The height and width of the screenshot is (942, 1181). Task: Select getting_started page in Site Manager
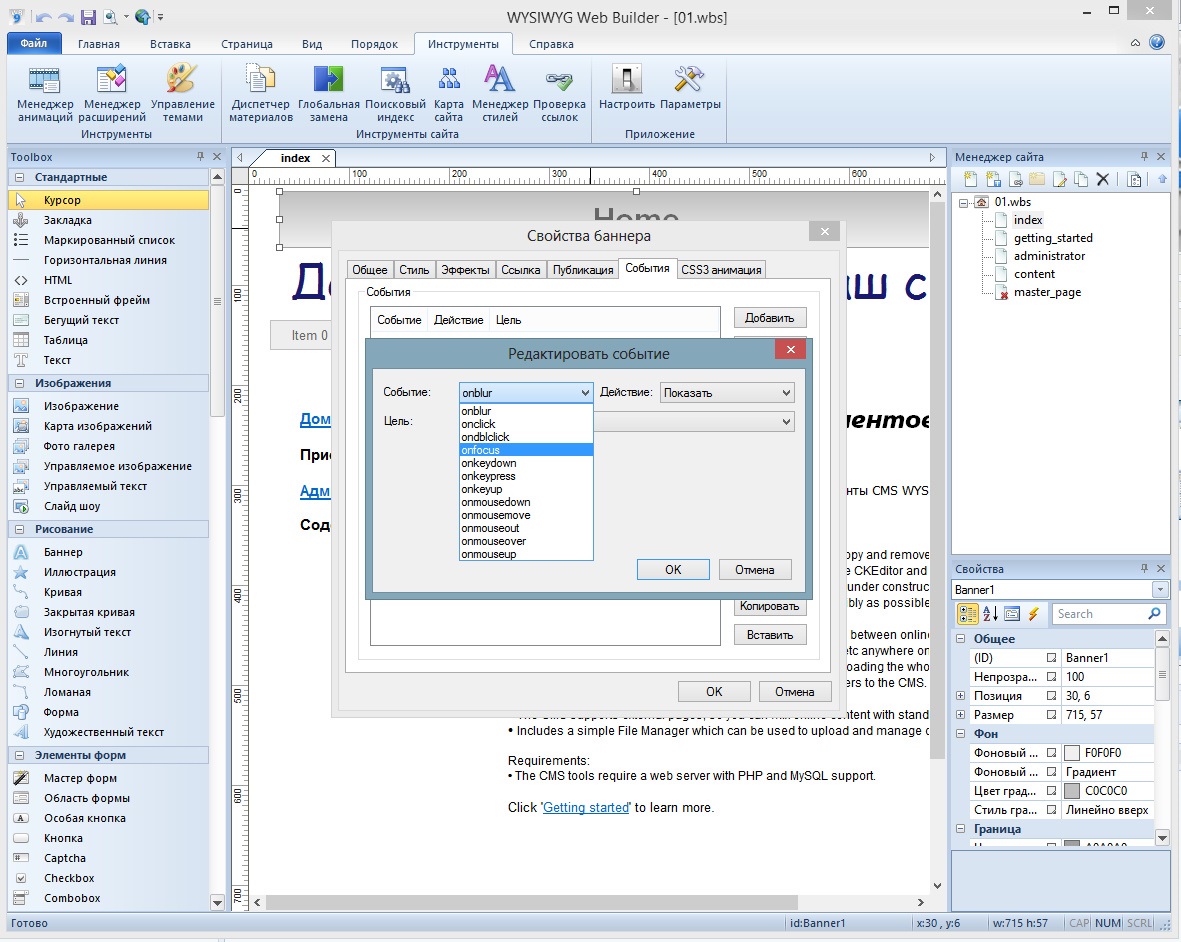pos(1052,238)
